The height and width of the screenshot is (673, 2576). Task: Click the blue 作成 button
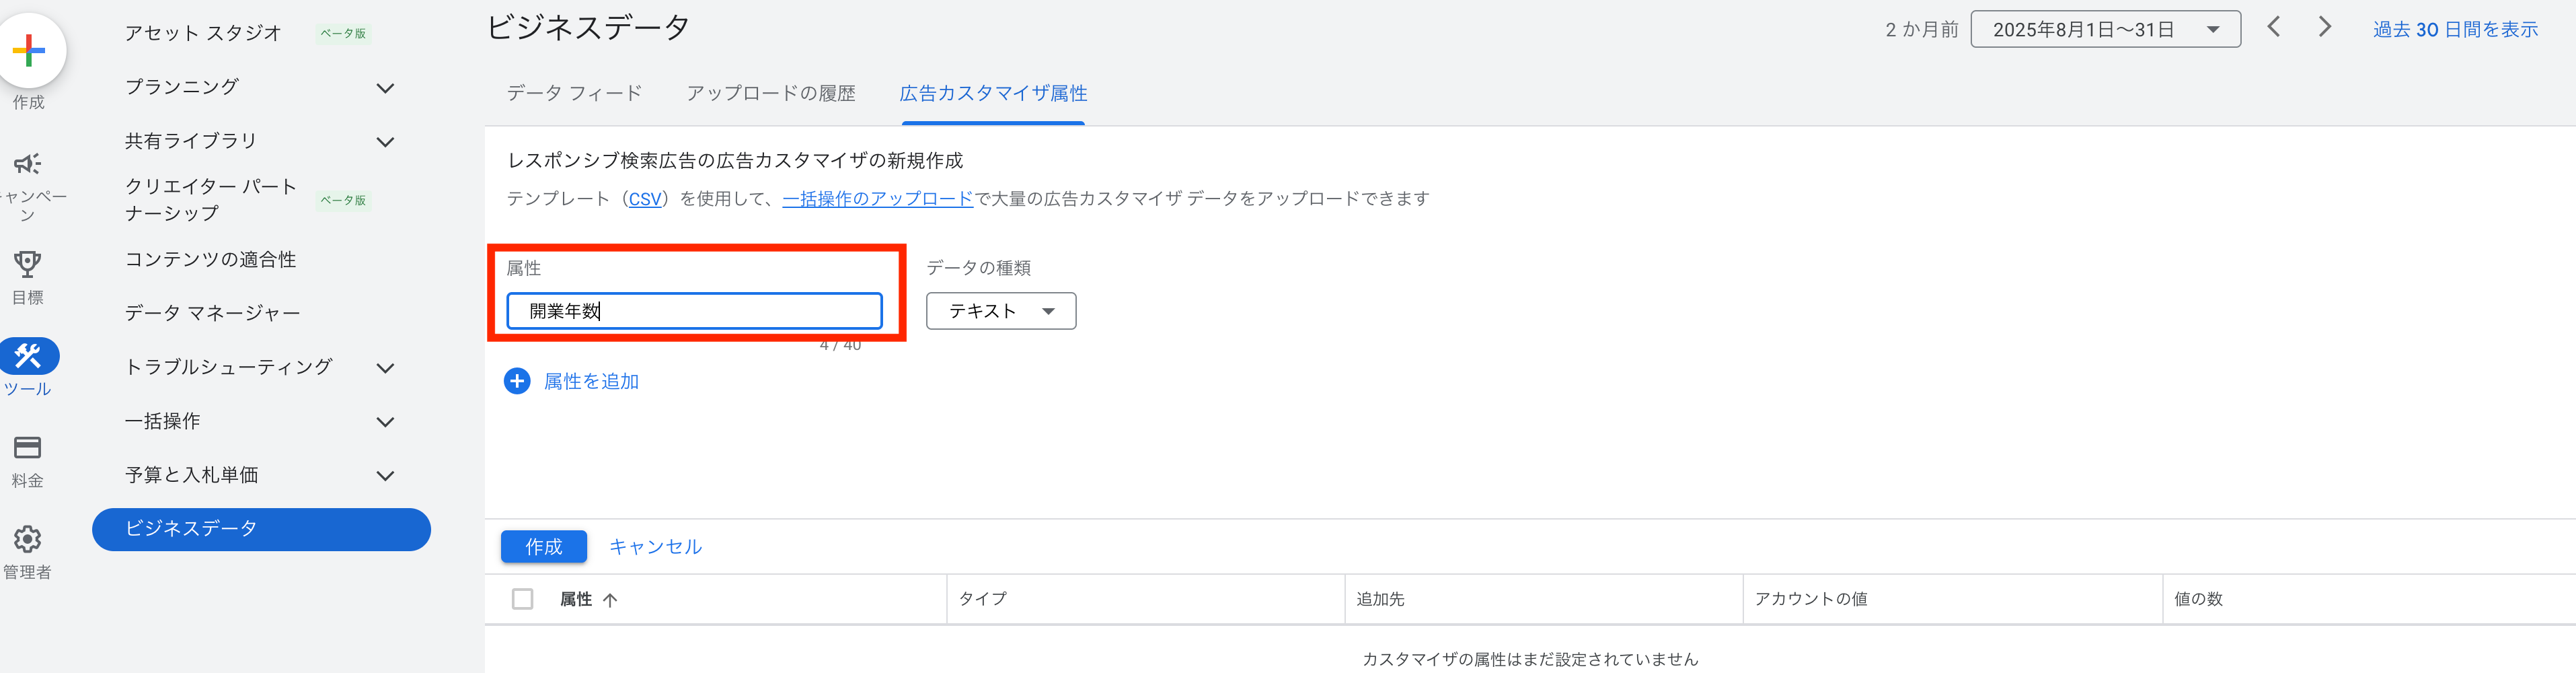pos(543,547)
